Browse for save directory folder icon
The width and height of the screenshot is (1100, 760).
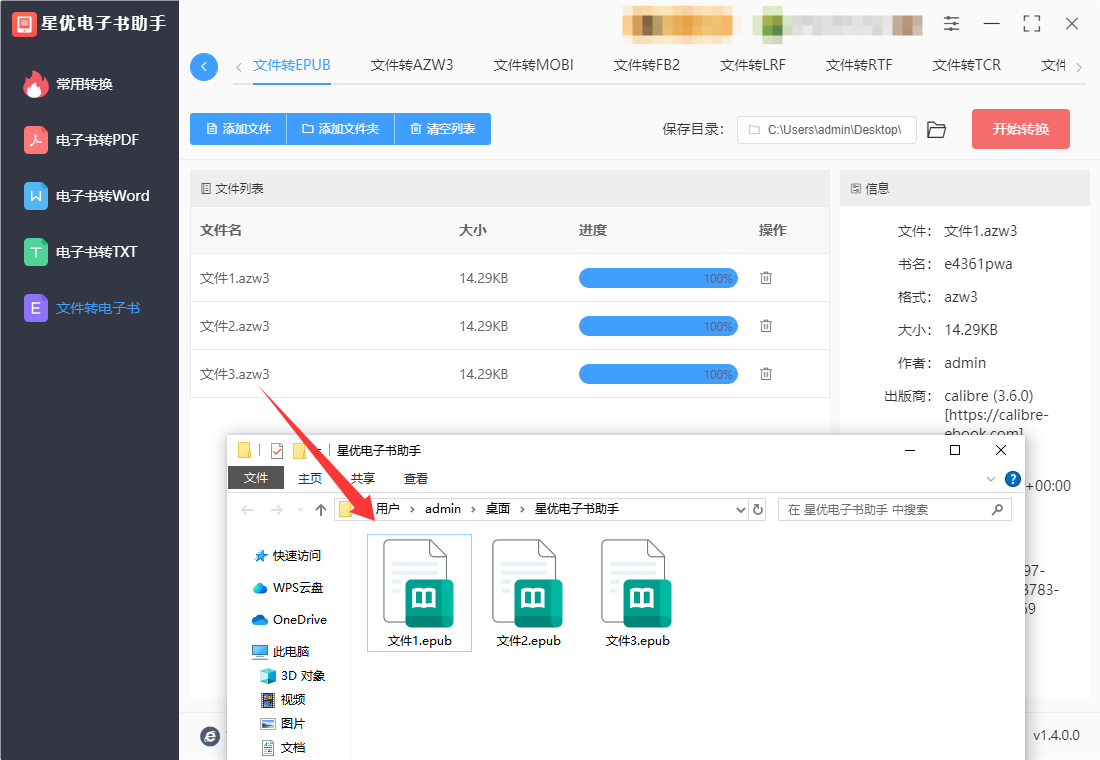point(937,130)
